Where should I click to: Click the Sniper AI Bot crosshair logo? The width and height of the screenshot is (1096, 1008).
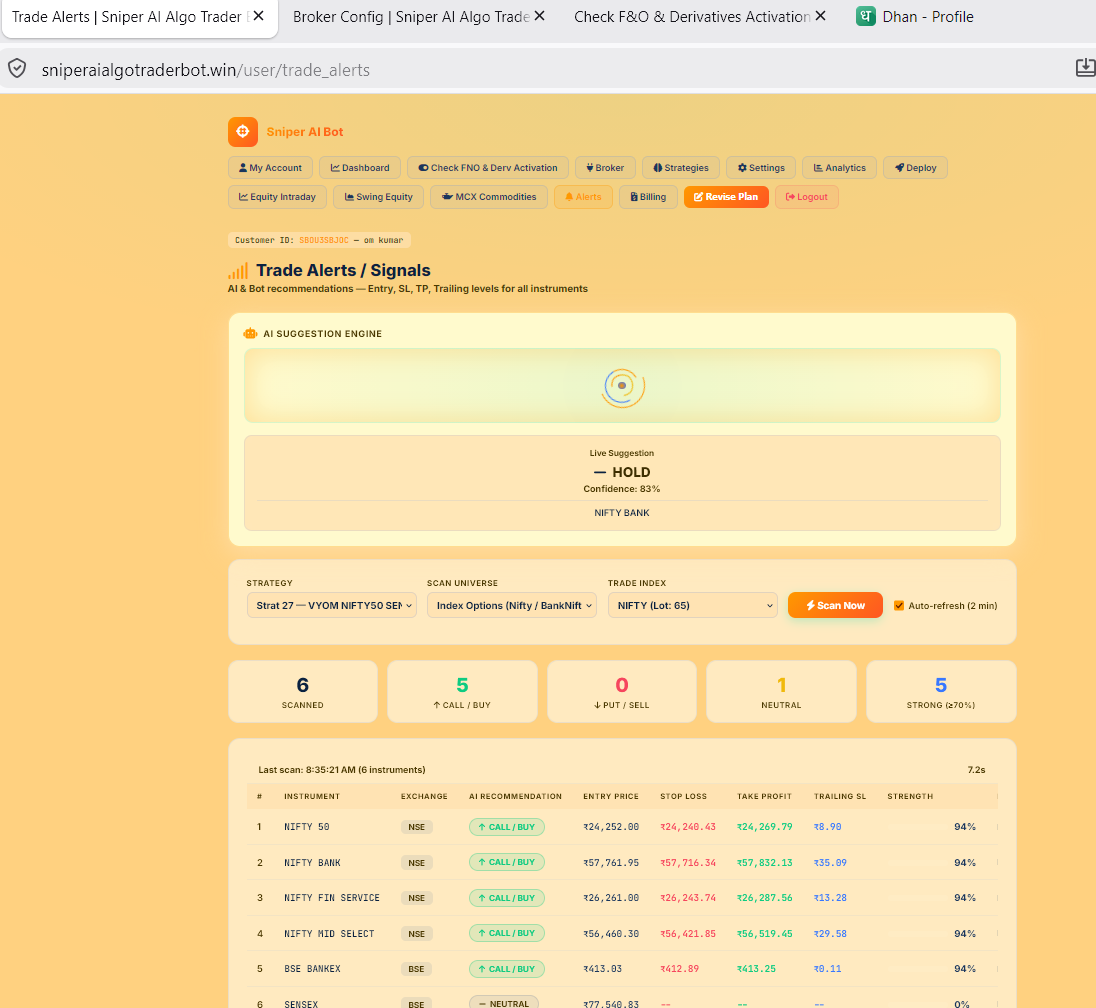point(243,131)
